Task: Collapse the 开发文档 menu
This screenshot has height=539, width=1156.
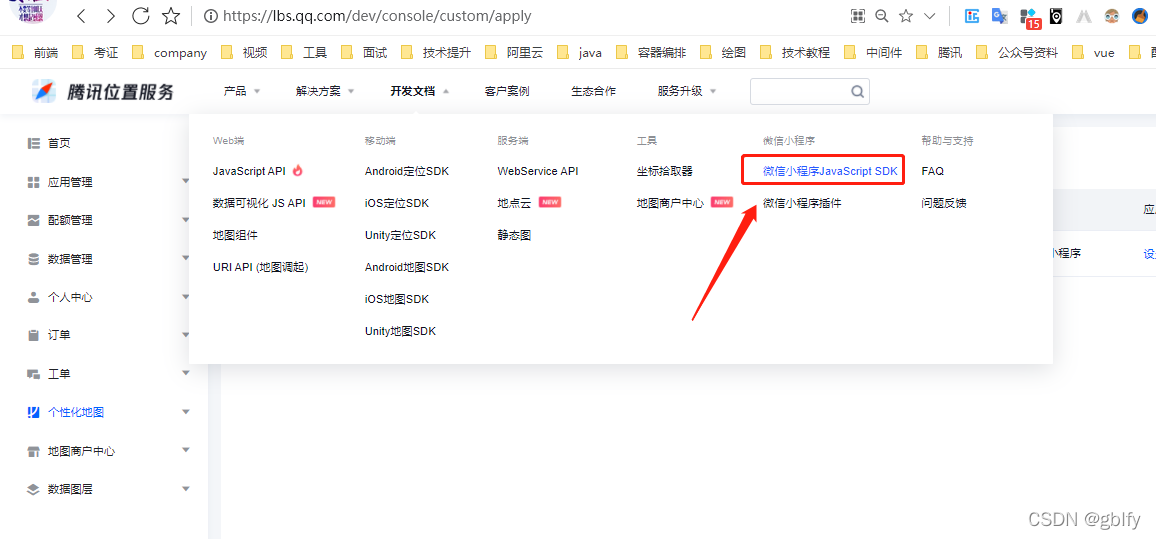Action: [x=419, y=91]
